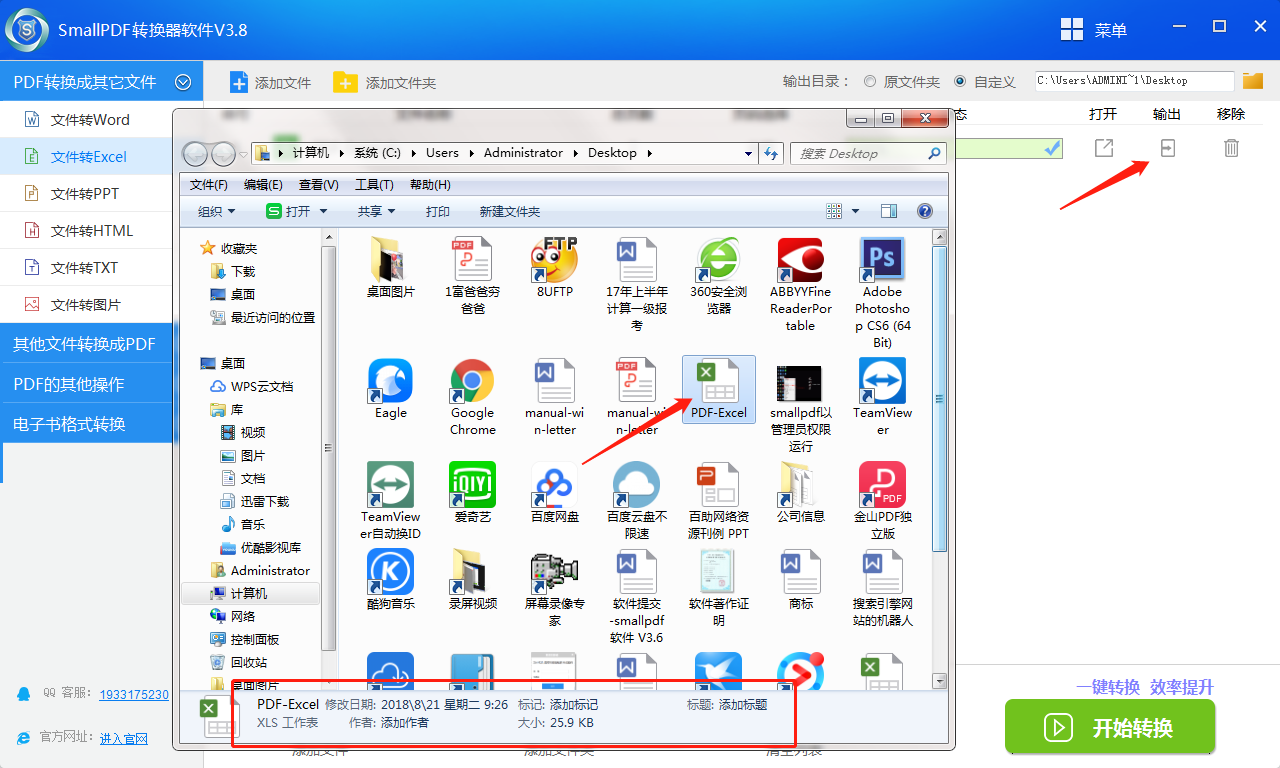Click the Explorer refresh address button
The width and height of the screenshot is (1280, 768).
click(771, 153)
